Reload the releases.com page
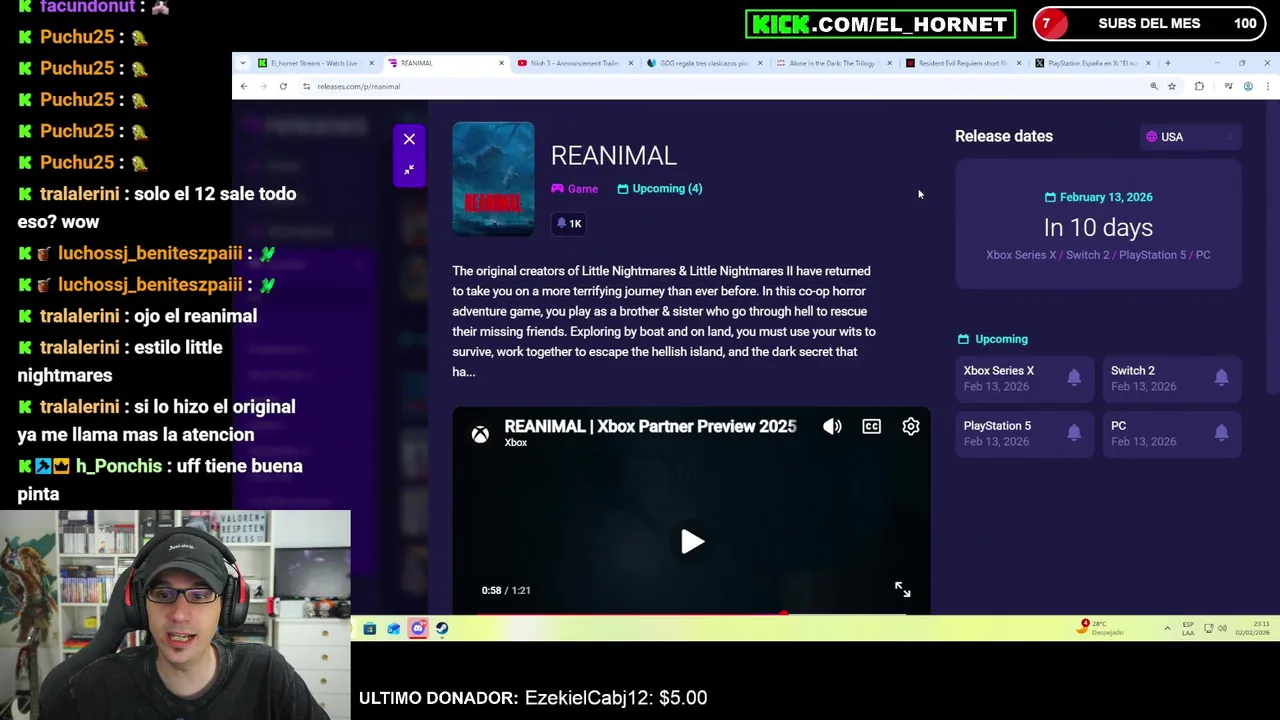Image resolution: width=1280 pixels, height=720 pixels. [283, 87]
